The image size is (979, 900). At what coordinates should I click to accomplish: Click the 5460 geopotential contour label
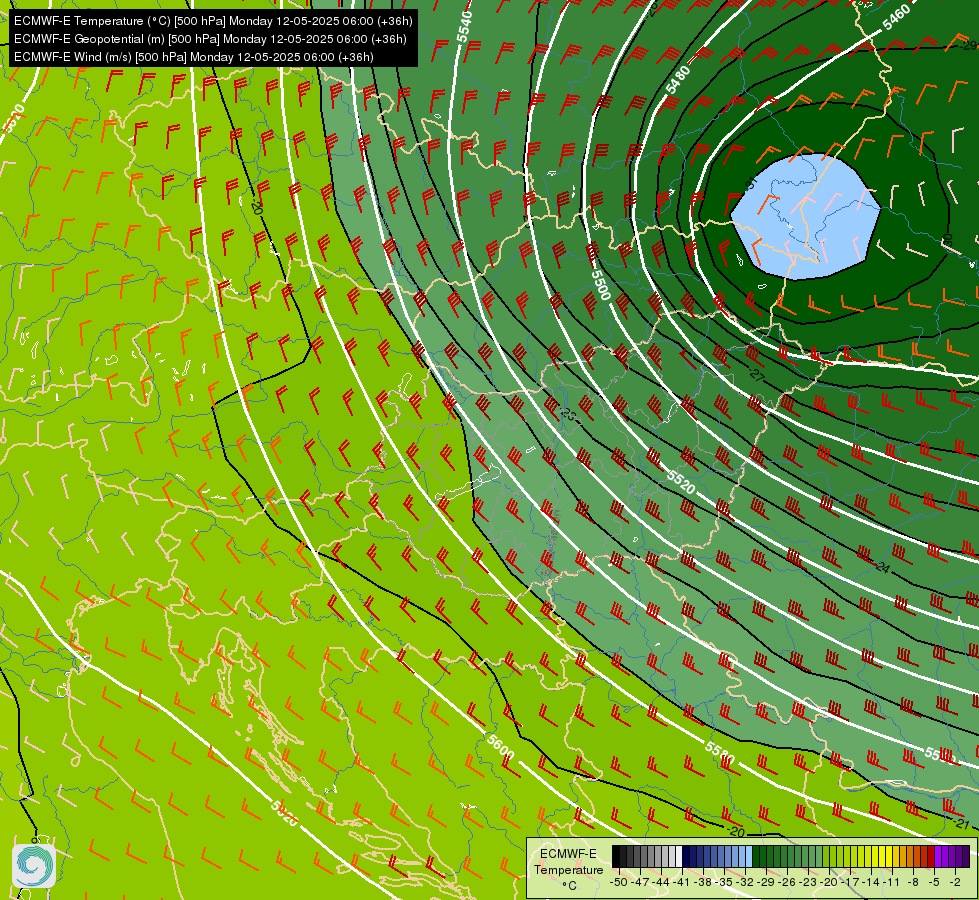click(896, 17)
